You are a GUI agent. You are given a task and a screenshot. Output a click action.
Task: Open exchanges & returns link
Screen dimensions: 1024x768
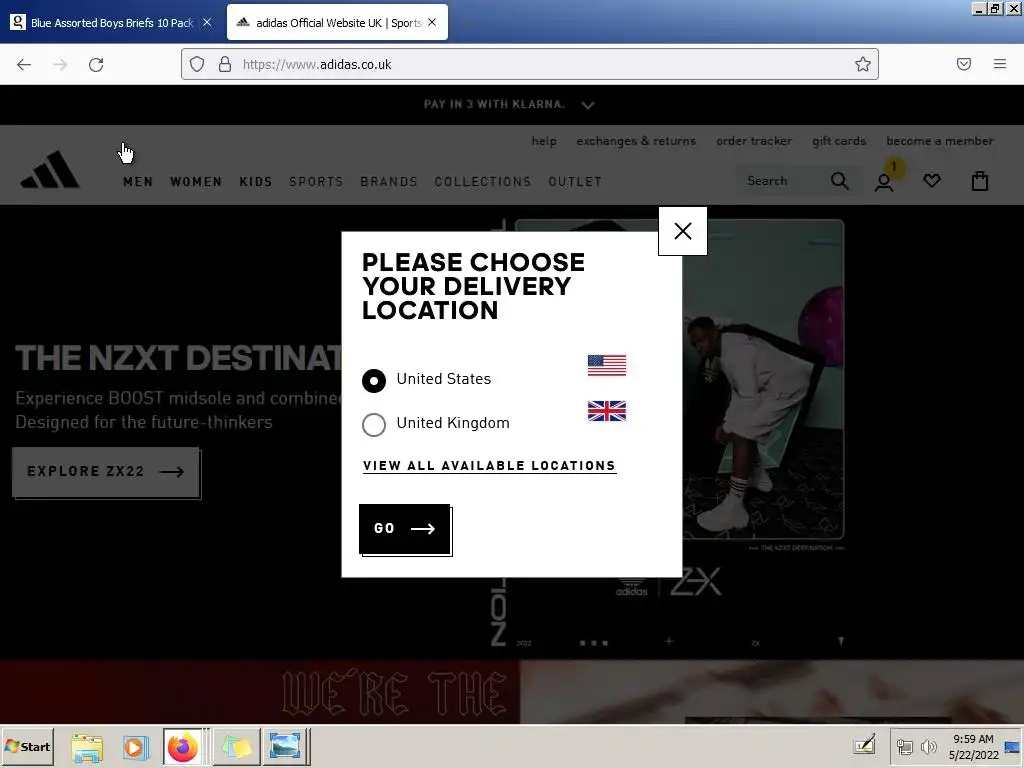[x=636, y=141]
